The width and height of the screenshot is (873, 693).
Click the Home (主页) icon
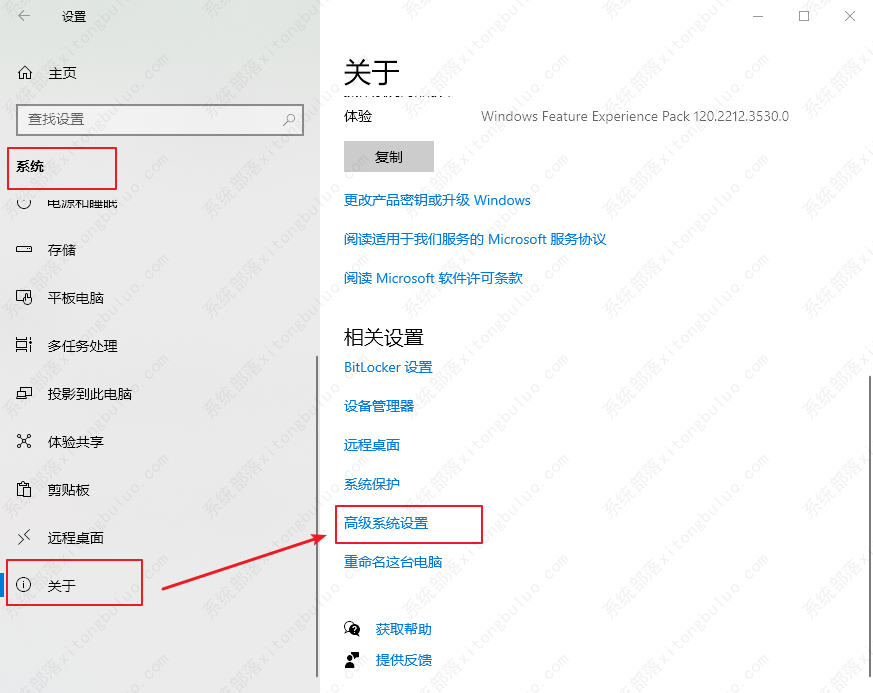(25, 73)
